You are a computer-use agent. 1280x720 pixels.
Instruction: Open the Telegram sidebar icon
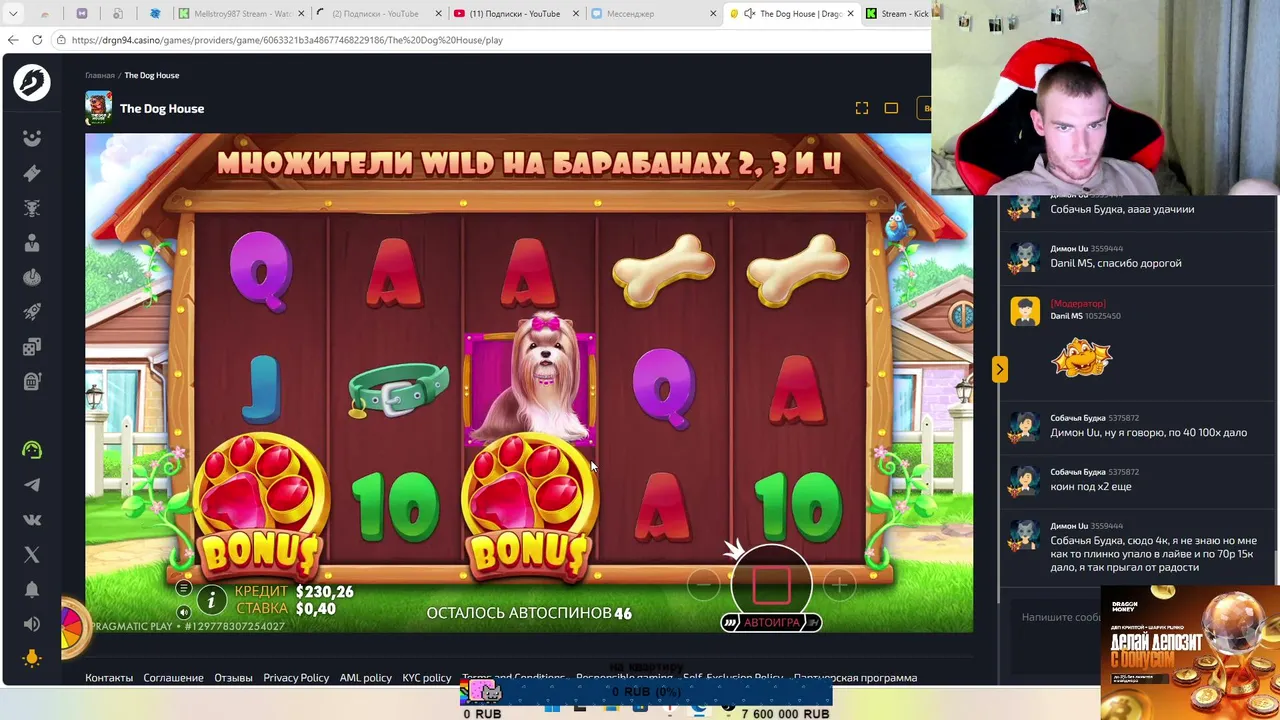(x=32, y=485)
